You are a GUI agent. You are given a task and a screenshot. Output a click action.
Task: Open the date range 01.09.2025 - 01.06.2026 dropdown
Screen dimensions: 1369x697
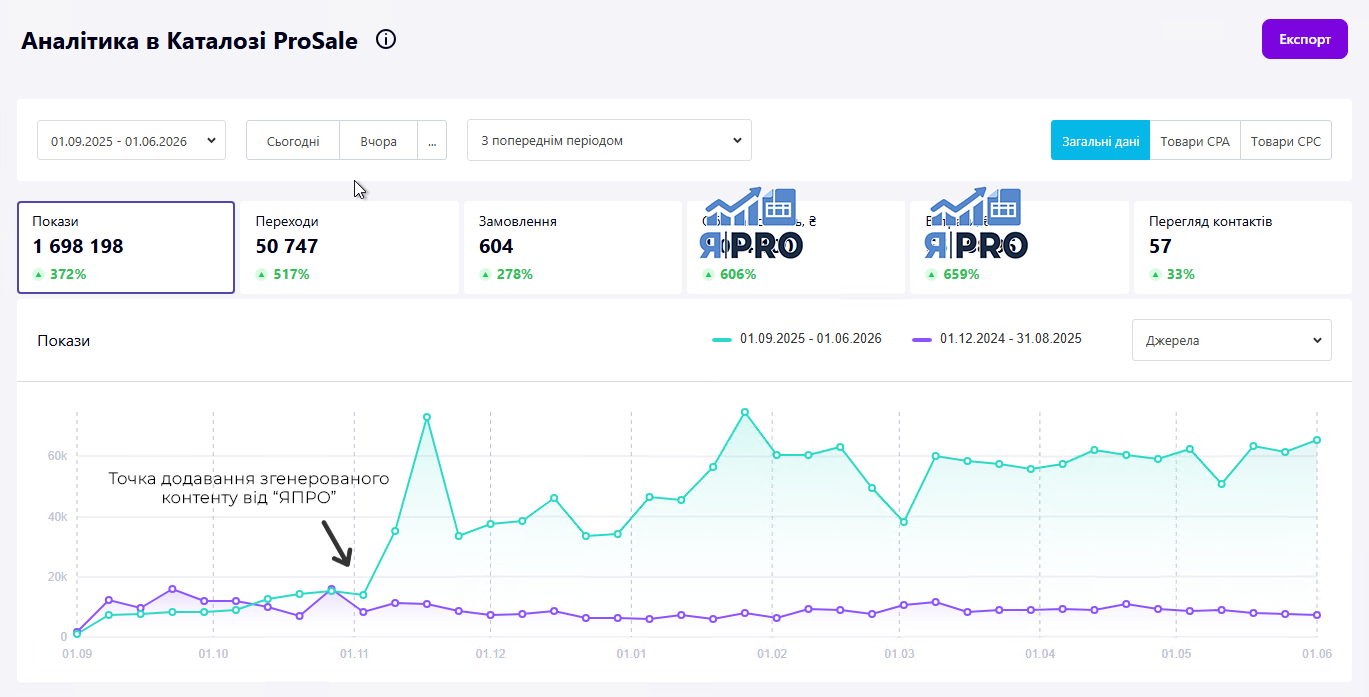tap(131, 141)
